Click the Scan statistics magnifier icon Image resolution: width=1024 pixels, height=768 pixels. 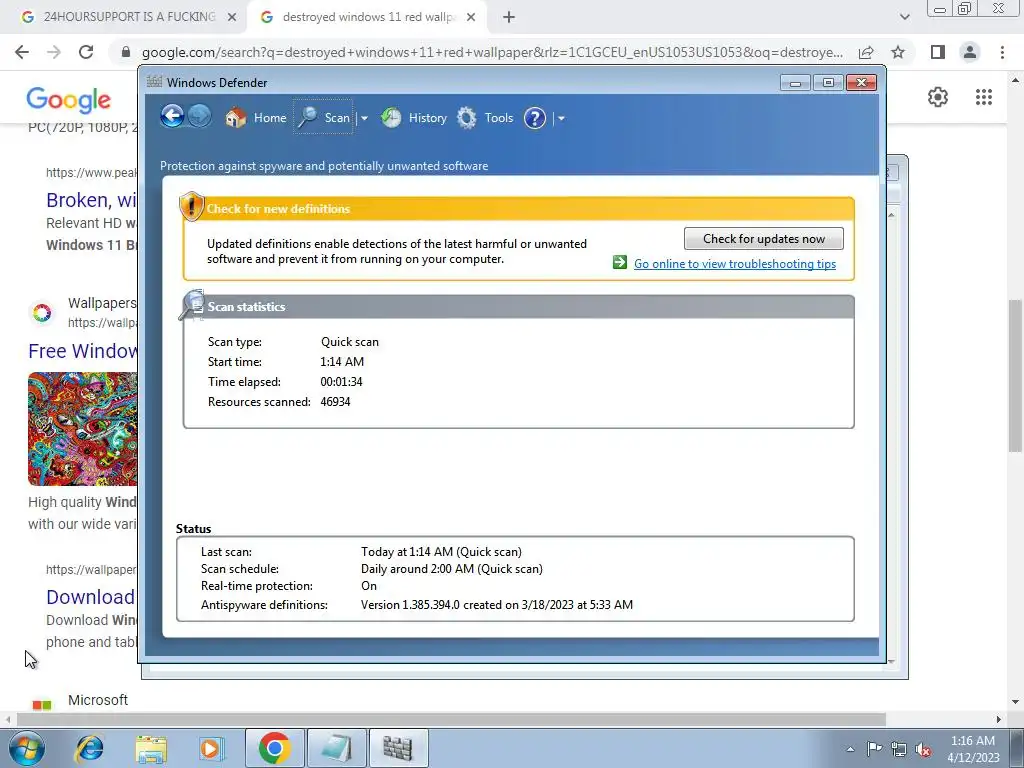click(192, 305)
